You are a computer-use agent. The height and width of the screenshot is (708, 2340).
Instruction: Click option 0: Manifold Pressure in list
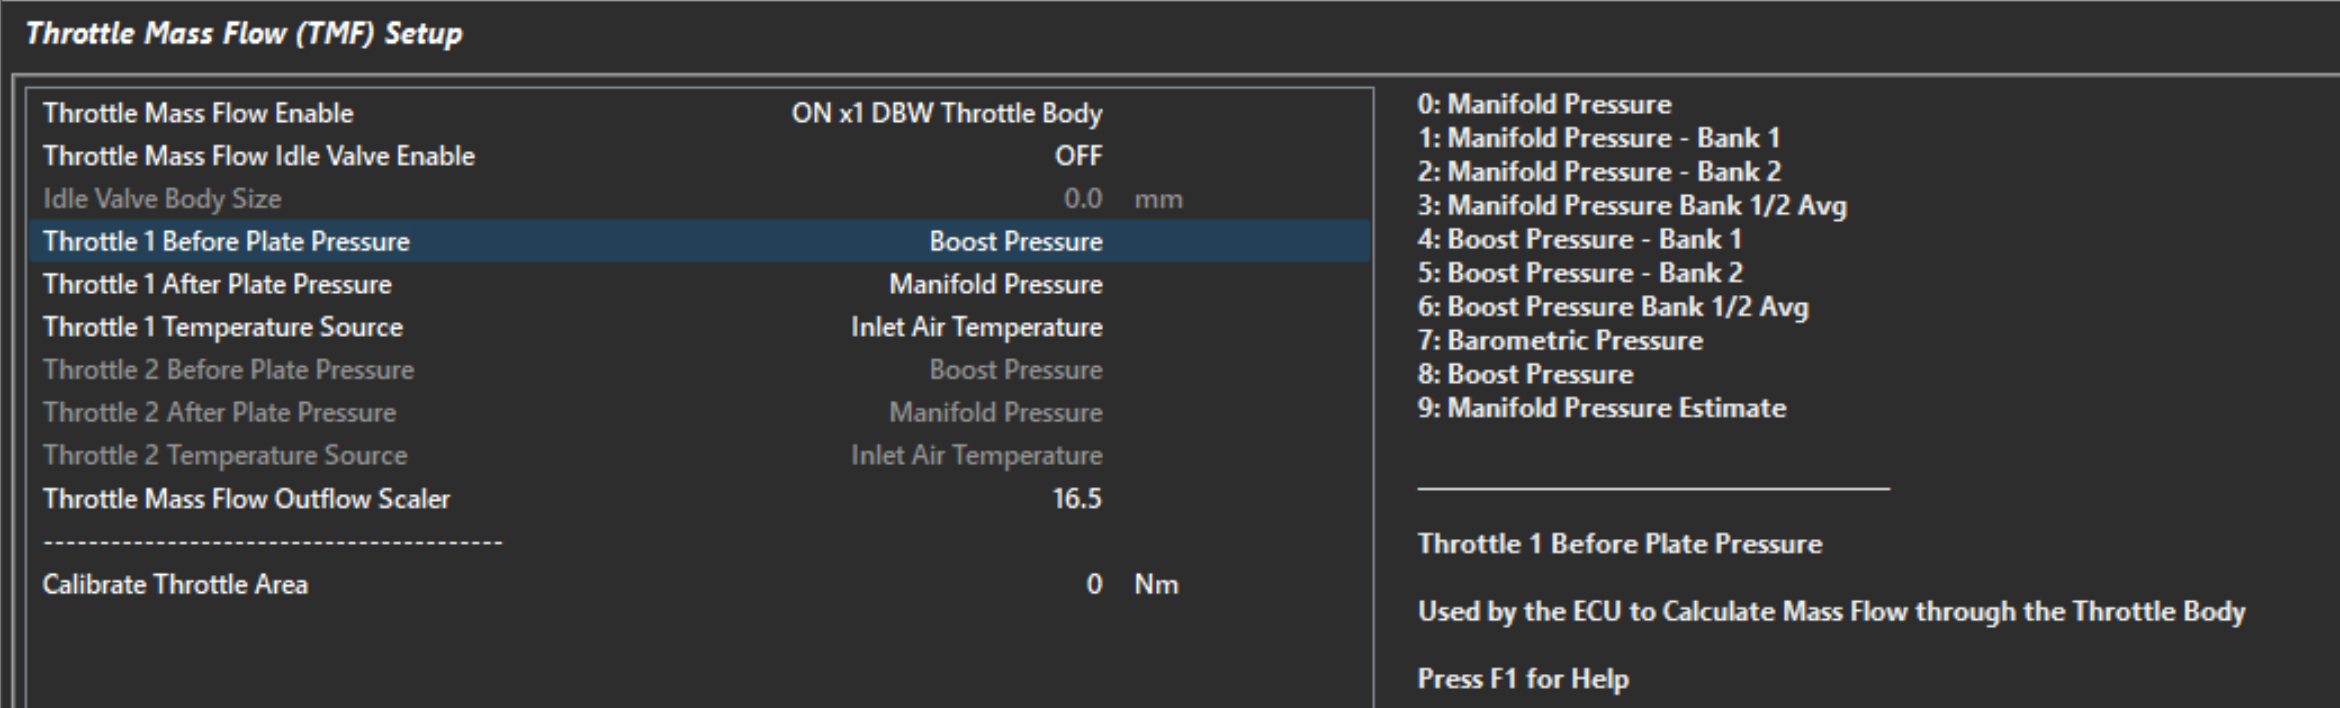tap(1544, 104)
